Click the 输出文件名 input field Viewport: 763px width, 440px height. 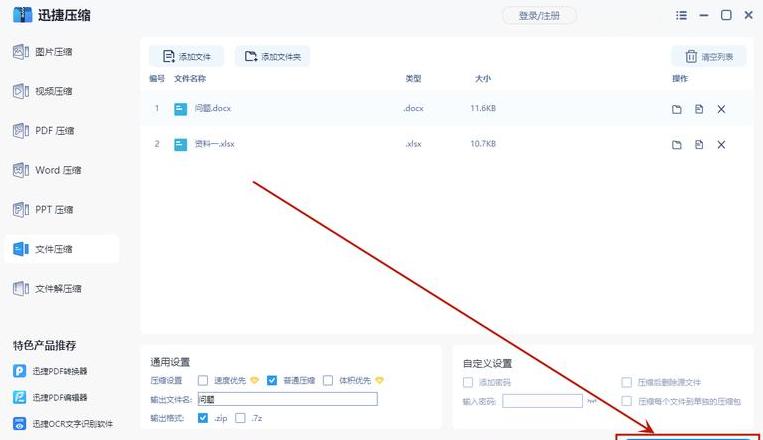pos(288,399)
